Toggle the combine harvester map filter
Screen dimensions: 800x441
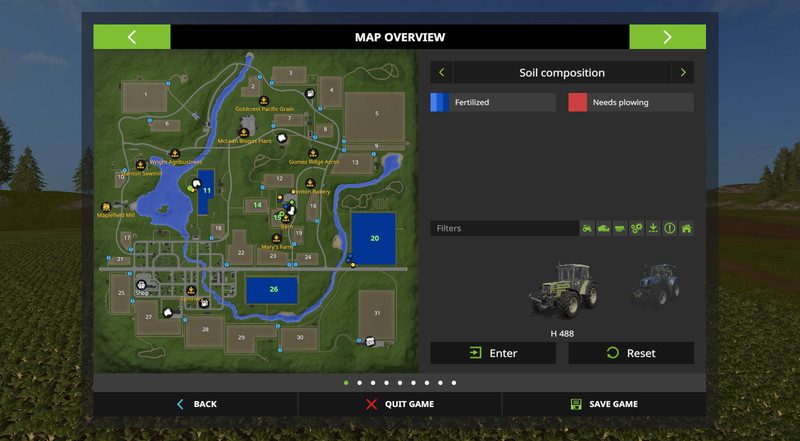(603, 228)
